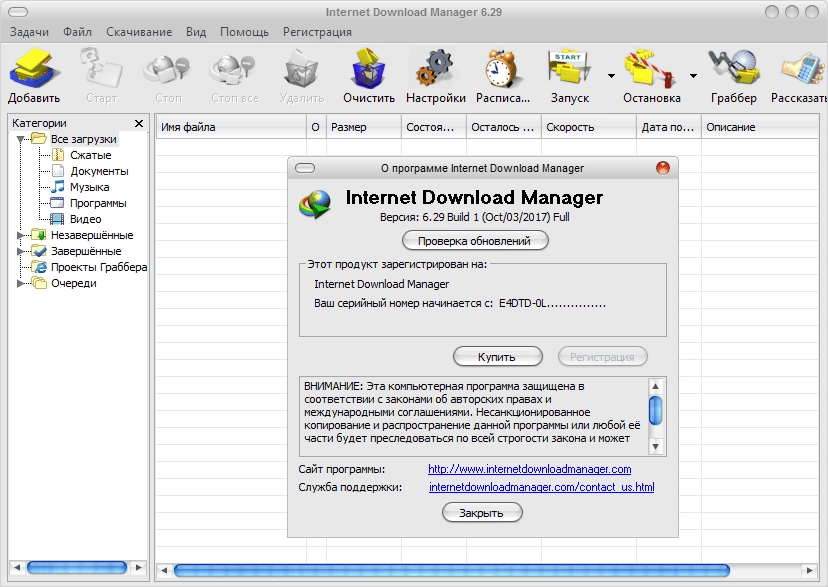
Task: Launch the Граббер toolbar icon
Action: [x=733, y=68]
